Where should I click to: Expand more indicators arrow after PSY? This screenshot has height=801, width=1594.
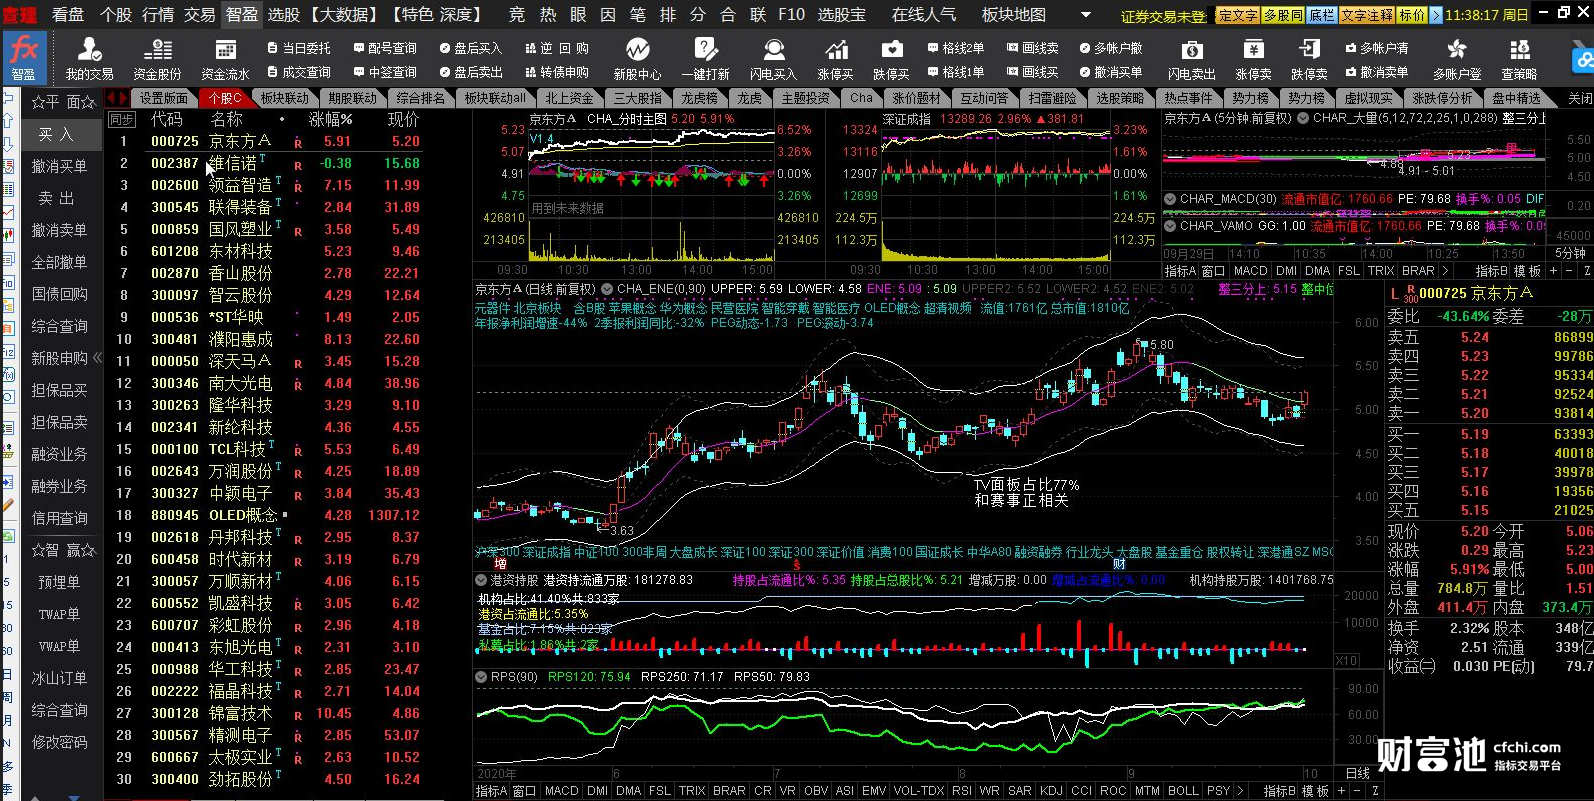1241,790
